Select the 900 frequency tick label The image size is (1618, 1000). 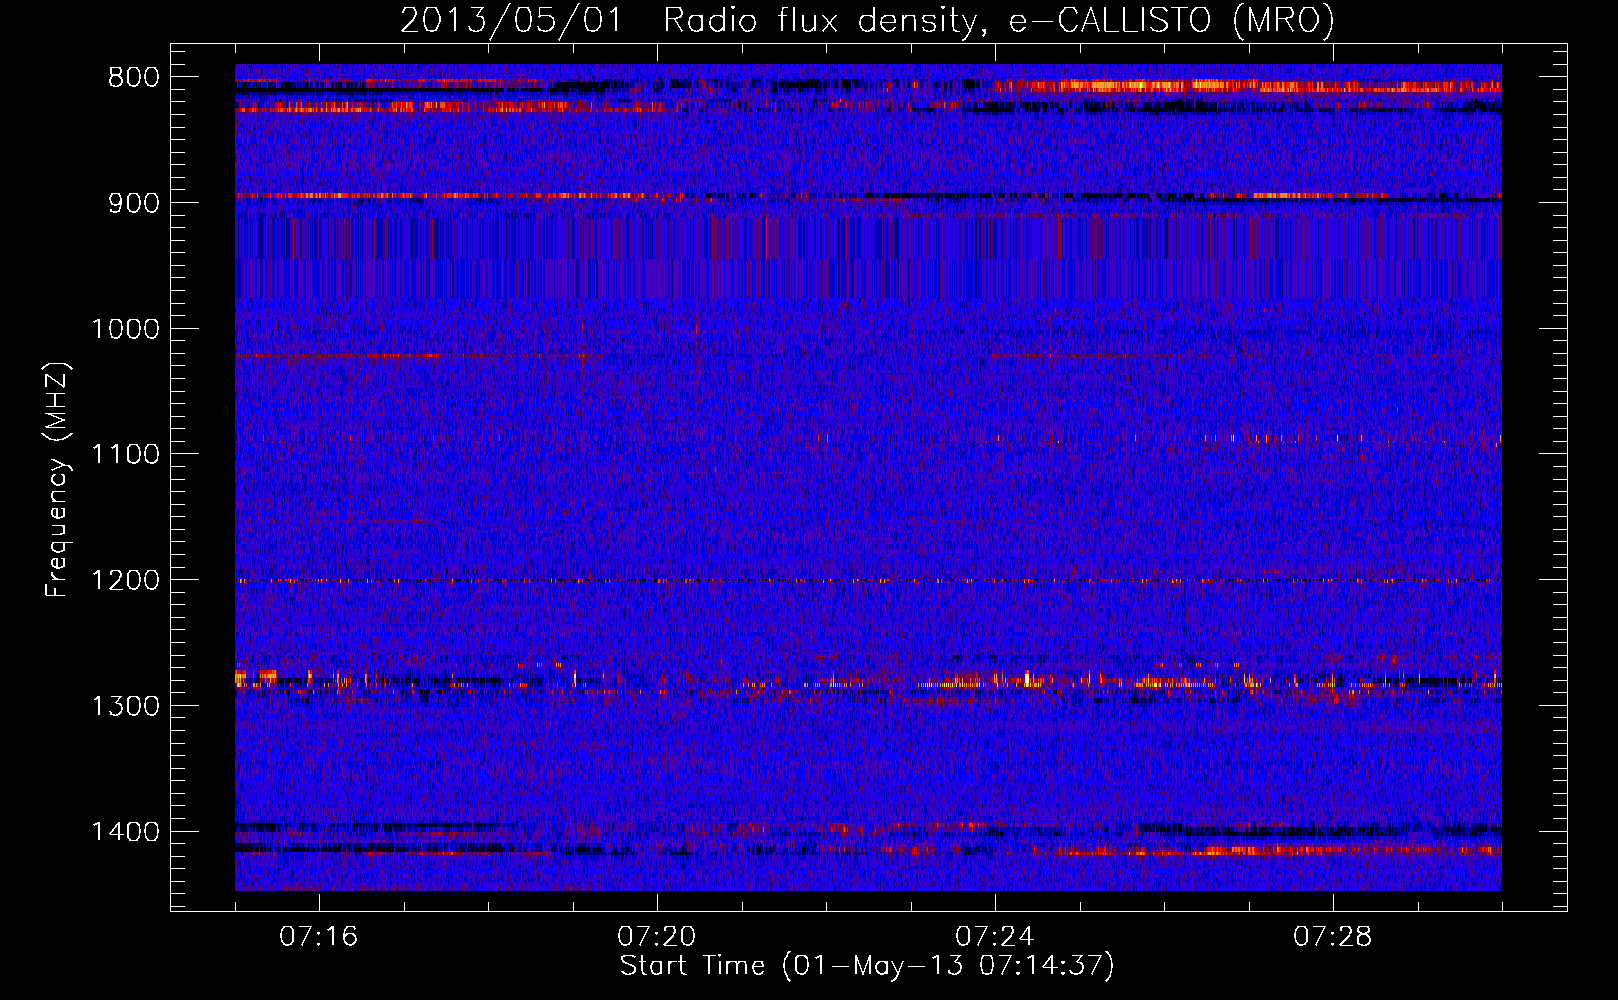[x=134, y=203]
